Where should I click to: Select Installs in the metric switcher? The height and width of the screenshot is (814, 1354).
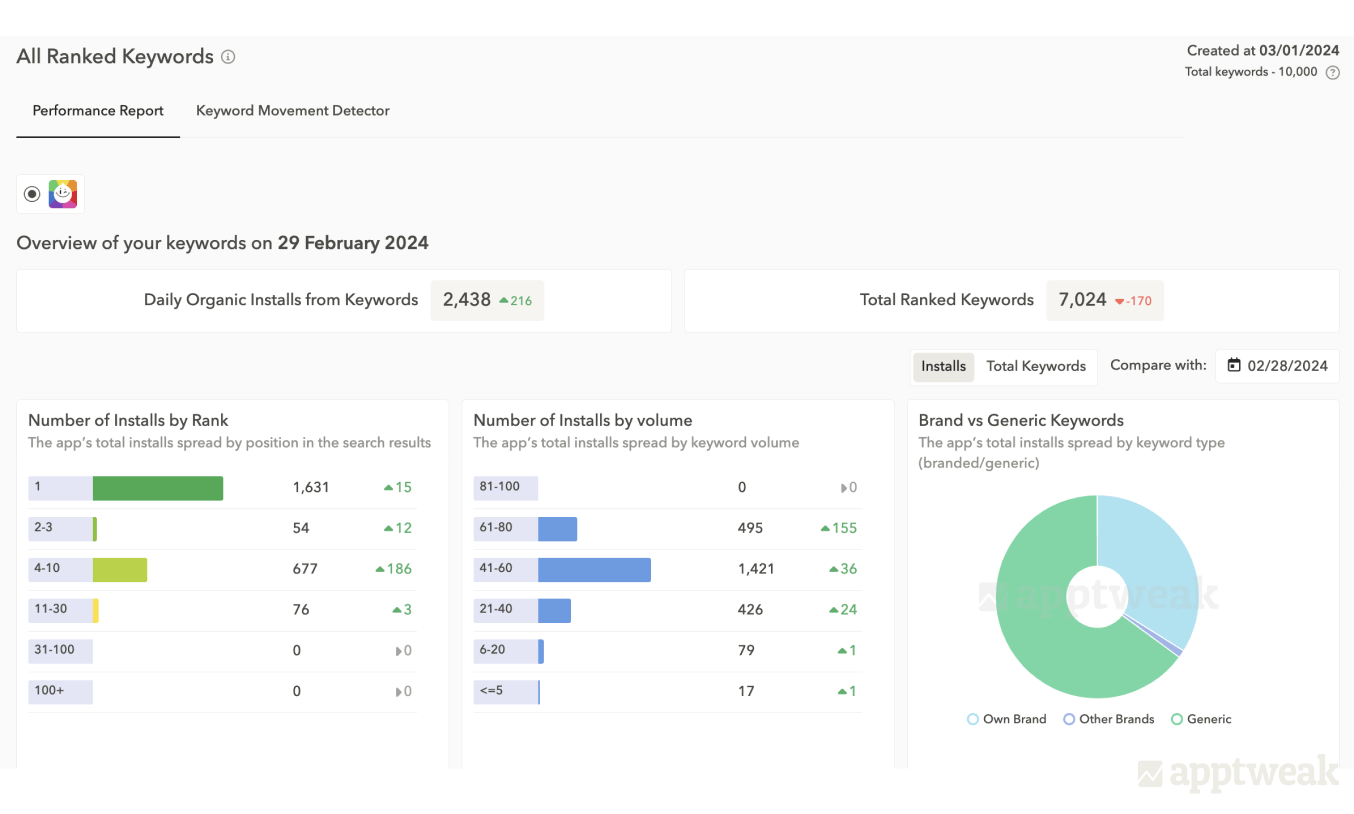(943, 366)
